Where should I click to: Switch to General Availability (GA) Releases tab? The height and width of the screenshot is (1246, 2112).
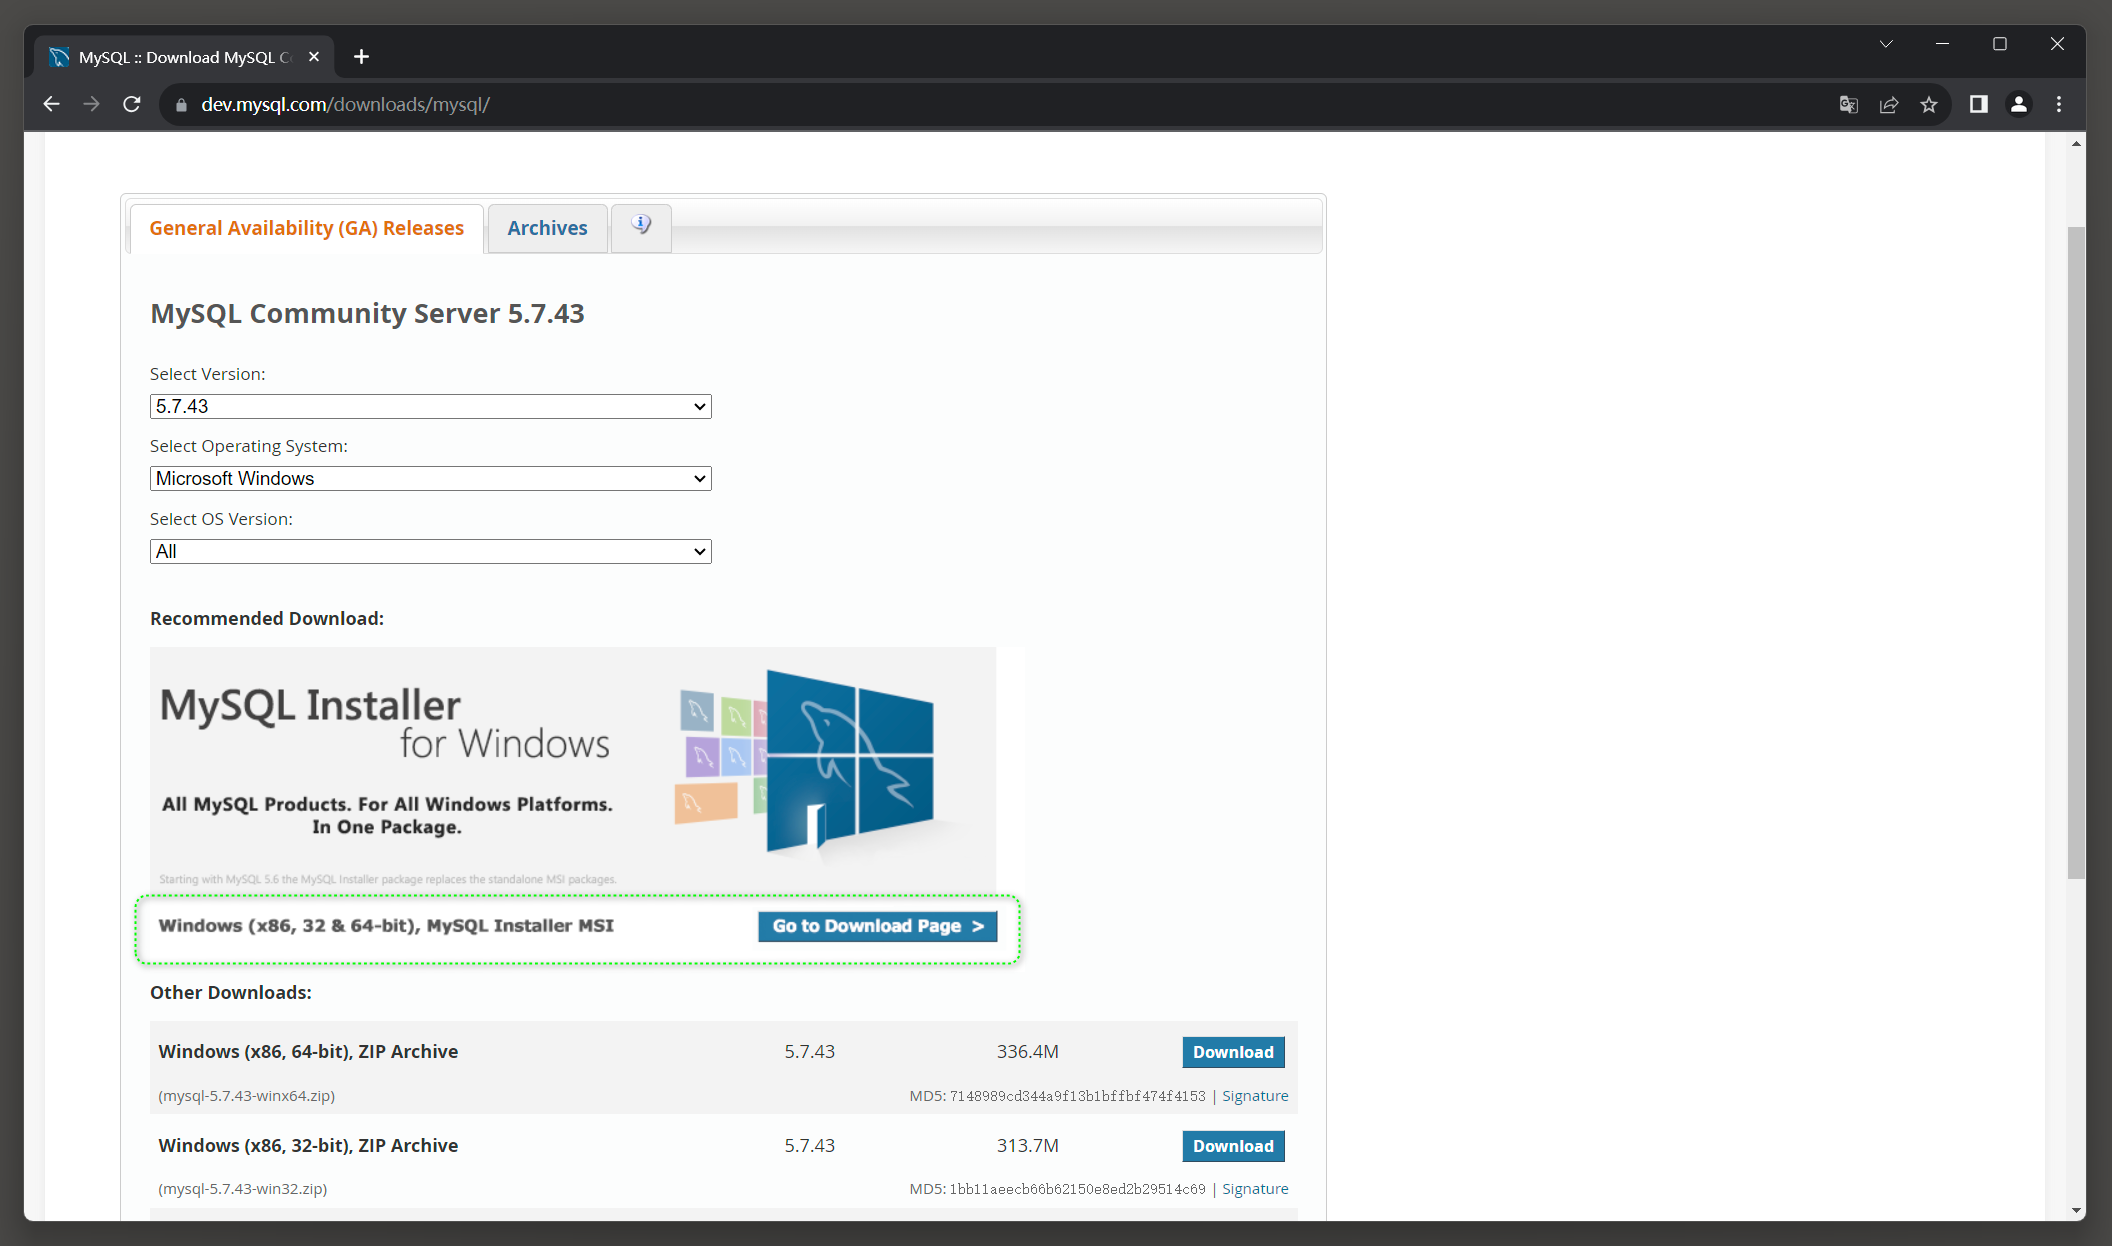tap(306, 228)
